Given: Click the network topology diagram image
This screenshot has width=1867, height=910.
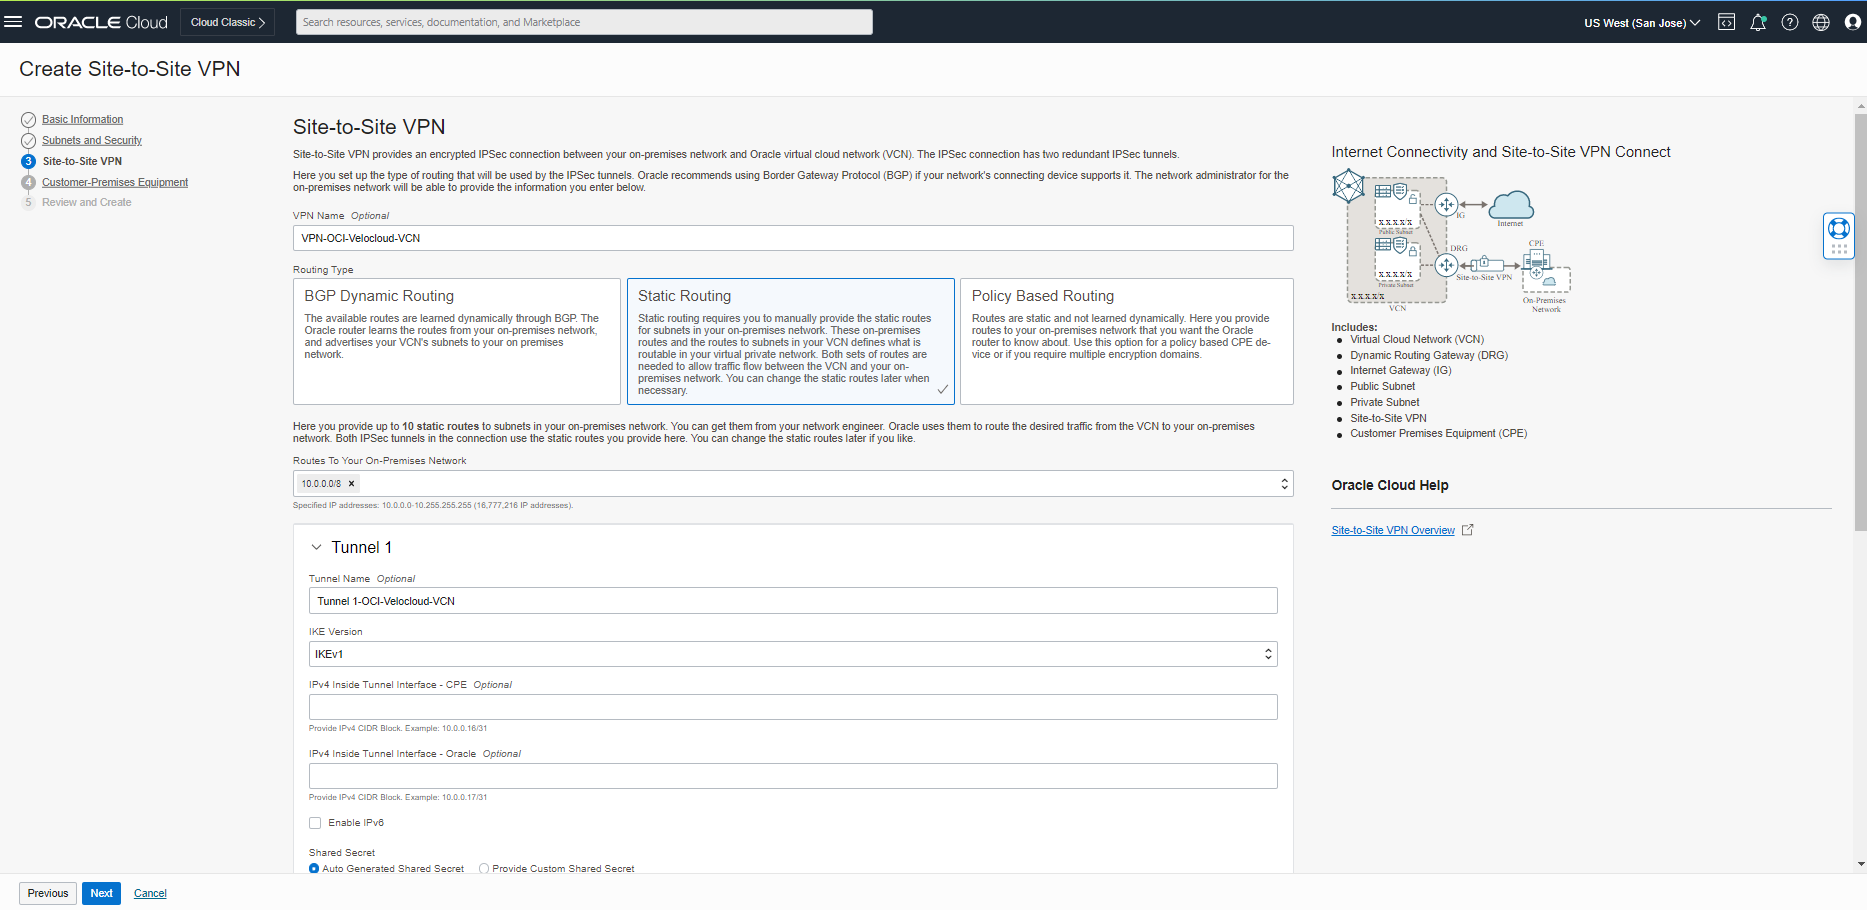Looking at the screenshot, I should click(1451, 241).
